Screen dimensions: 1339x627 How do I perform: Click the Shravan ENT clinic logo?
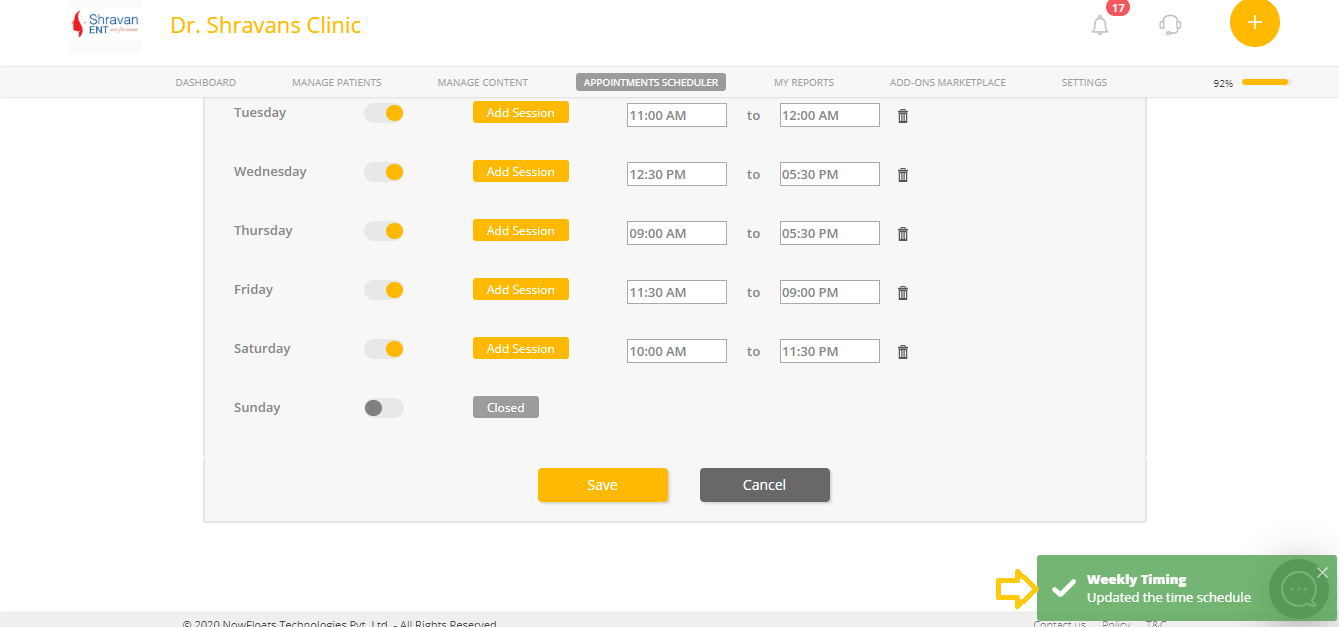pyautogui.click(x=104, y=26)
